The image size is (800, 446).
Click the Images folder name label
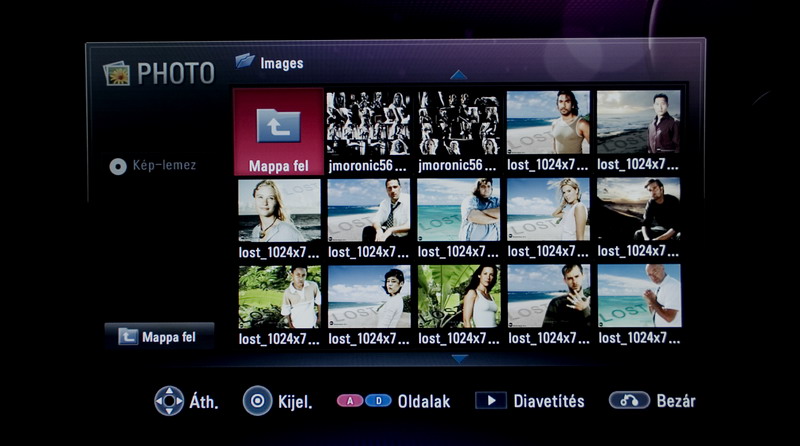click(282, 63)
